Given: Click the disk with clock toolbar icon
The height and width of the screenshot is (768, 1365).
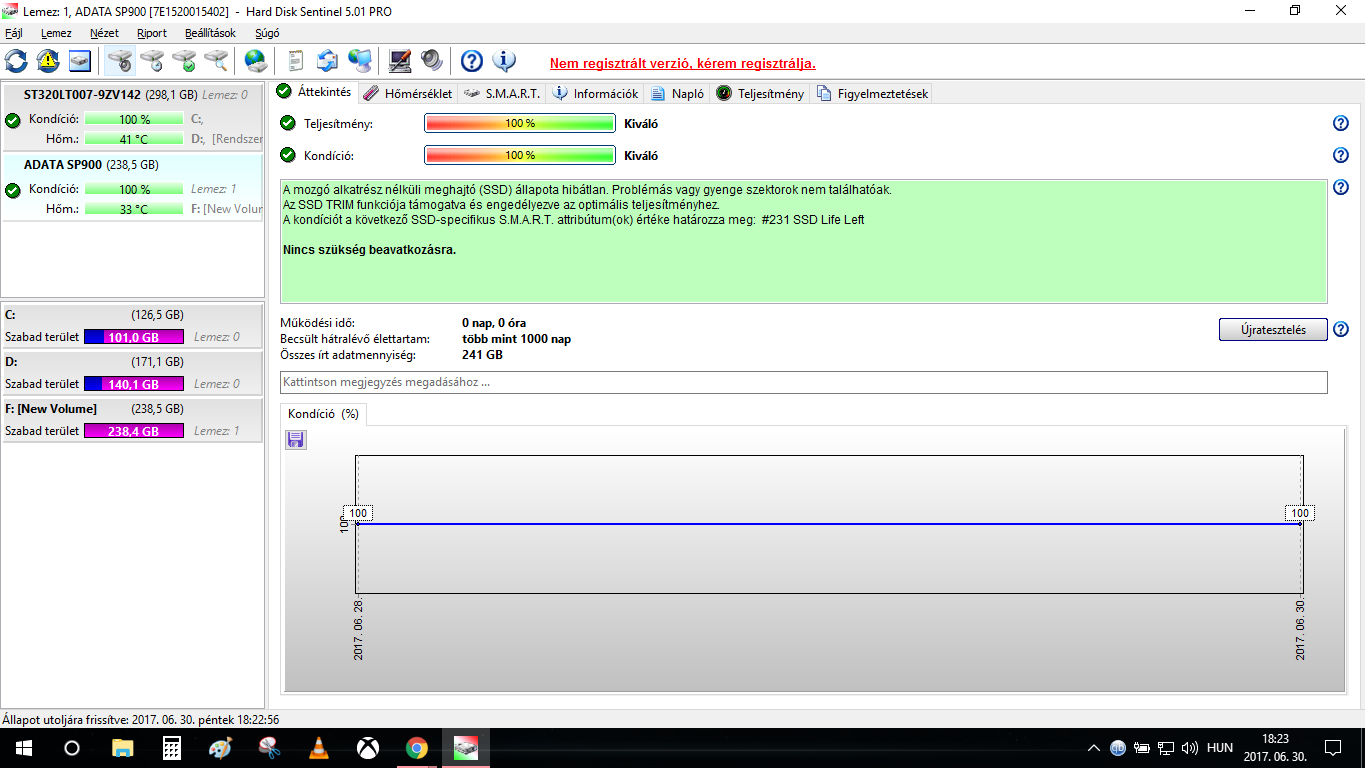Looking at the screenshot, I should click(152, 61).
